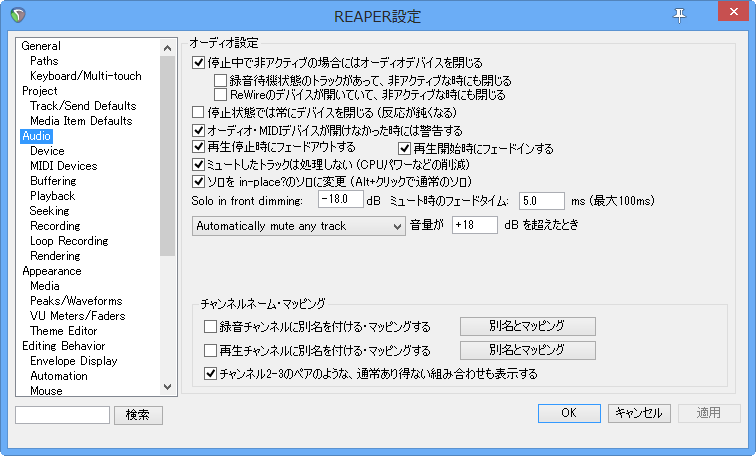The image size is (756, 456).
Task: Click the 検索 search button
Action: pos(138,415)
